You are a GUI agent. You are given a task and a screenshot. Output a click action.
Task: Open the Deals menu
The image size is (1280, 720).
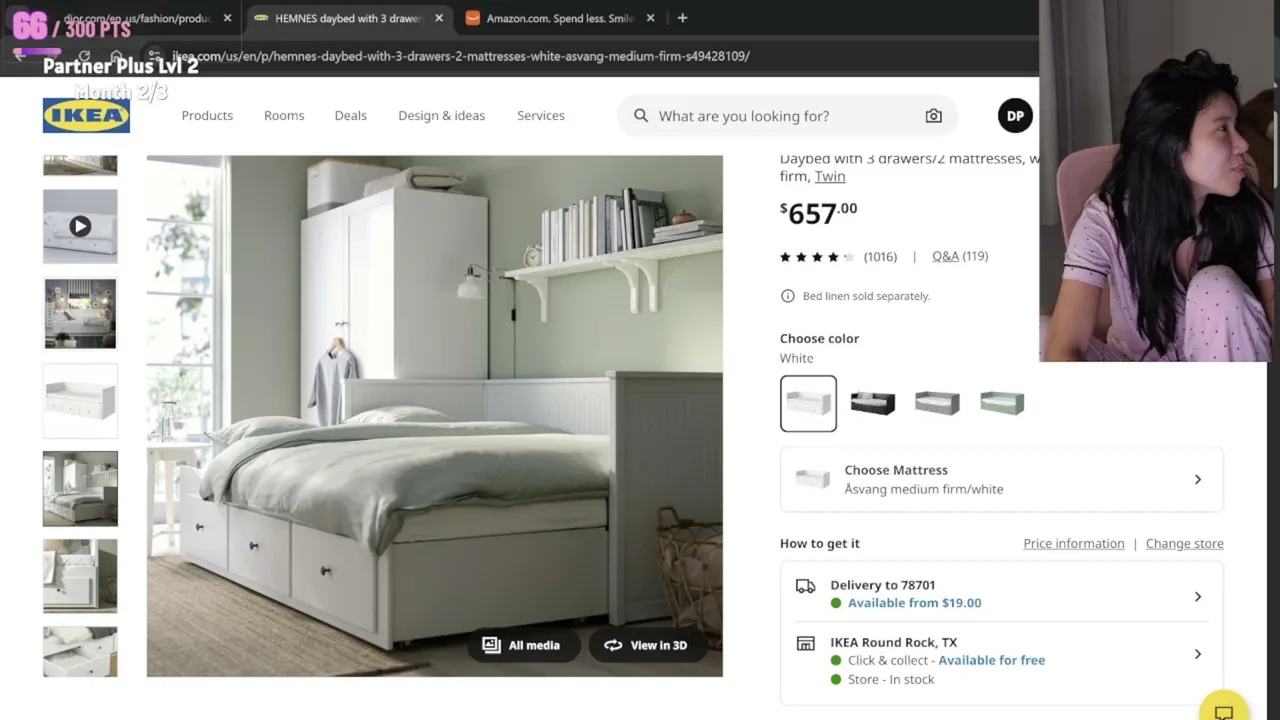tap(350, 116)
